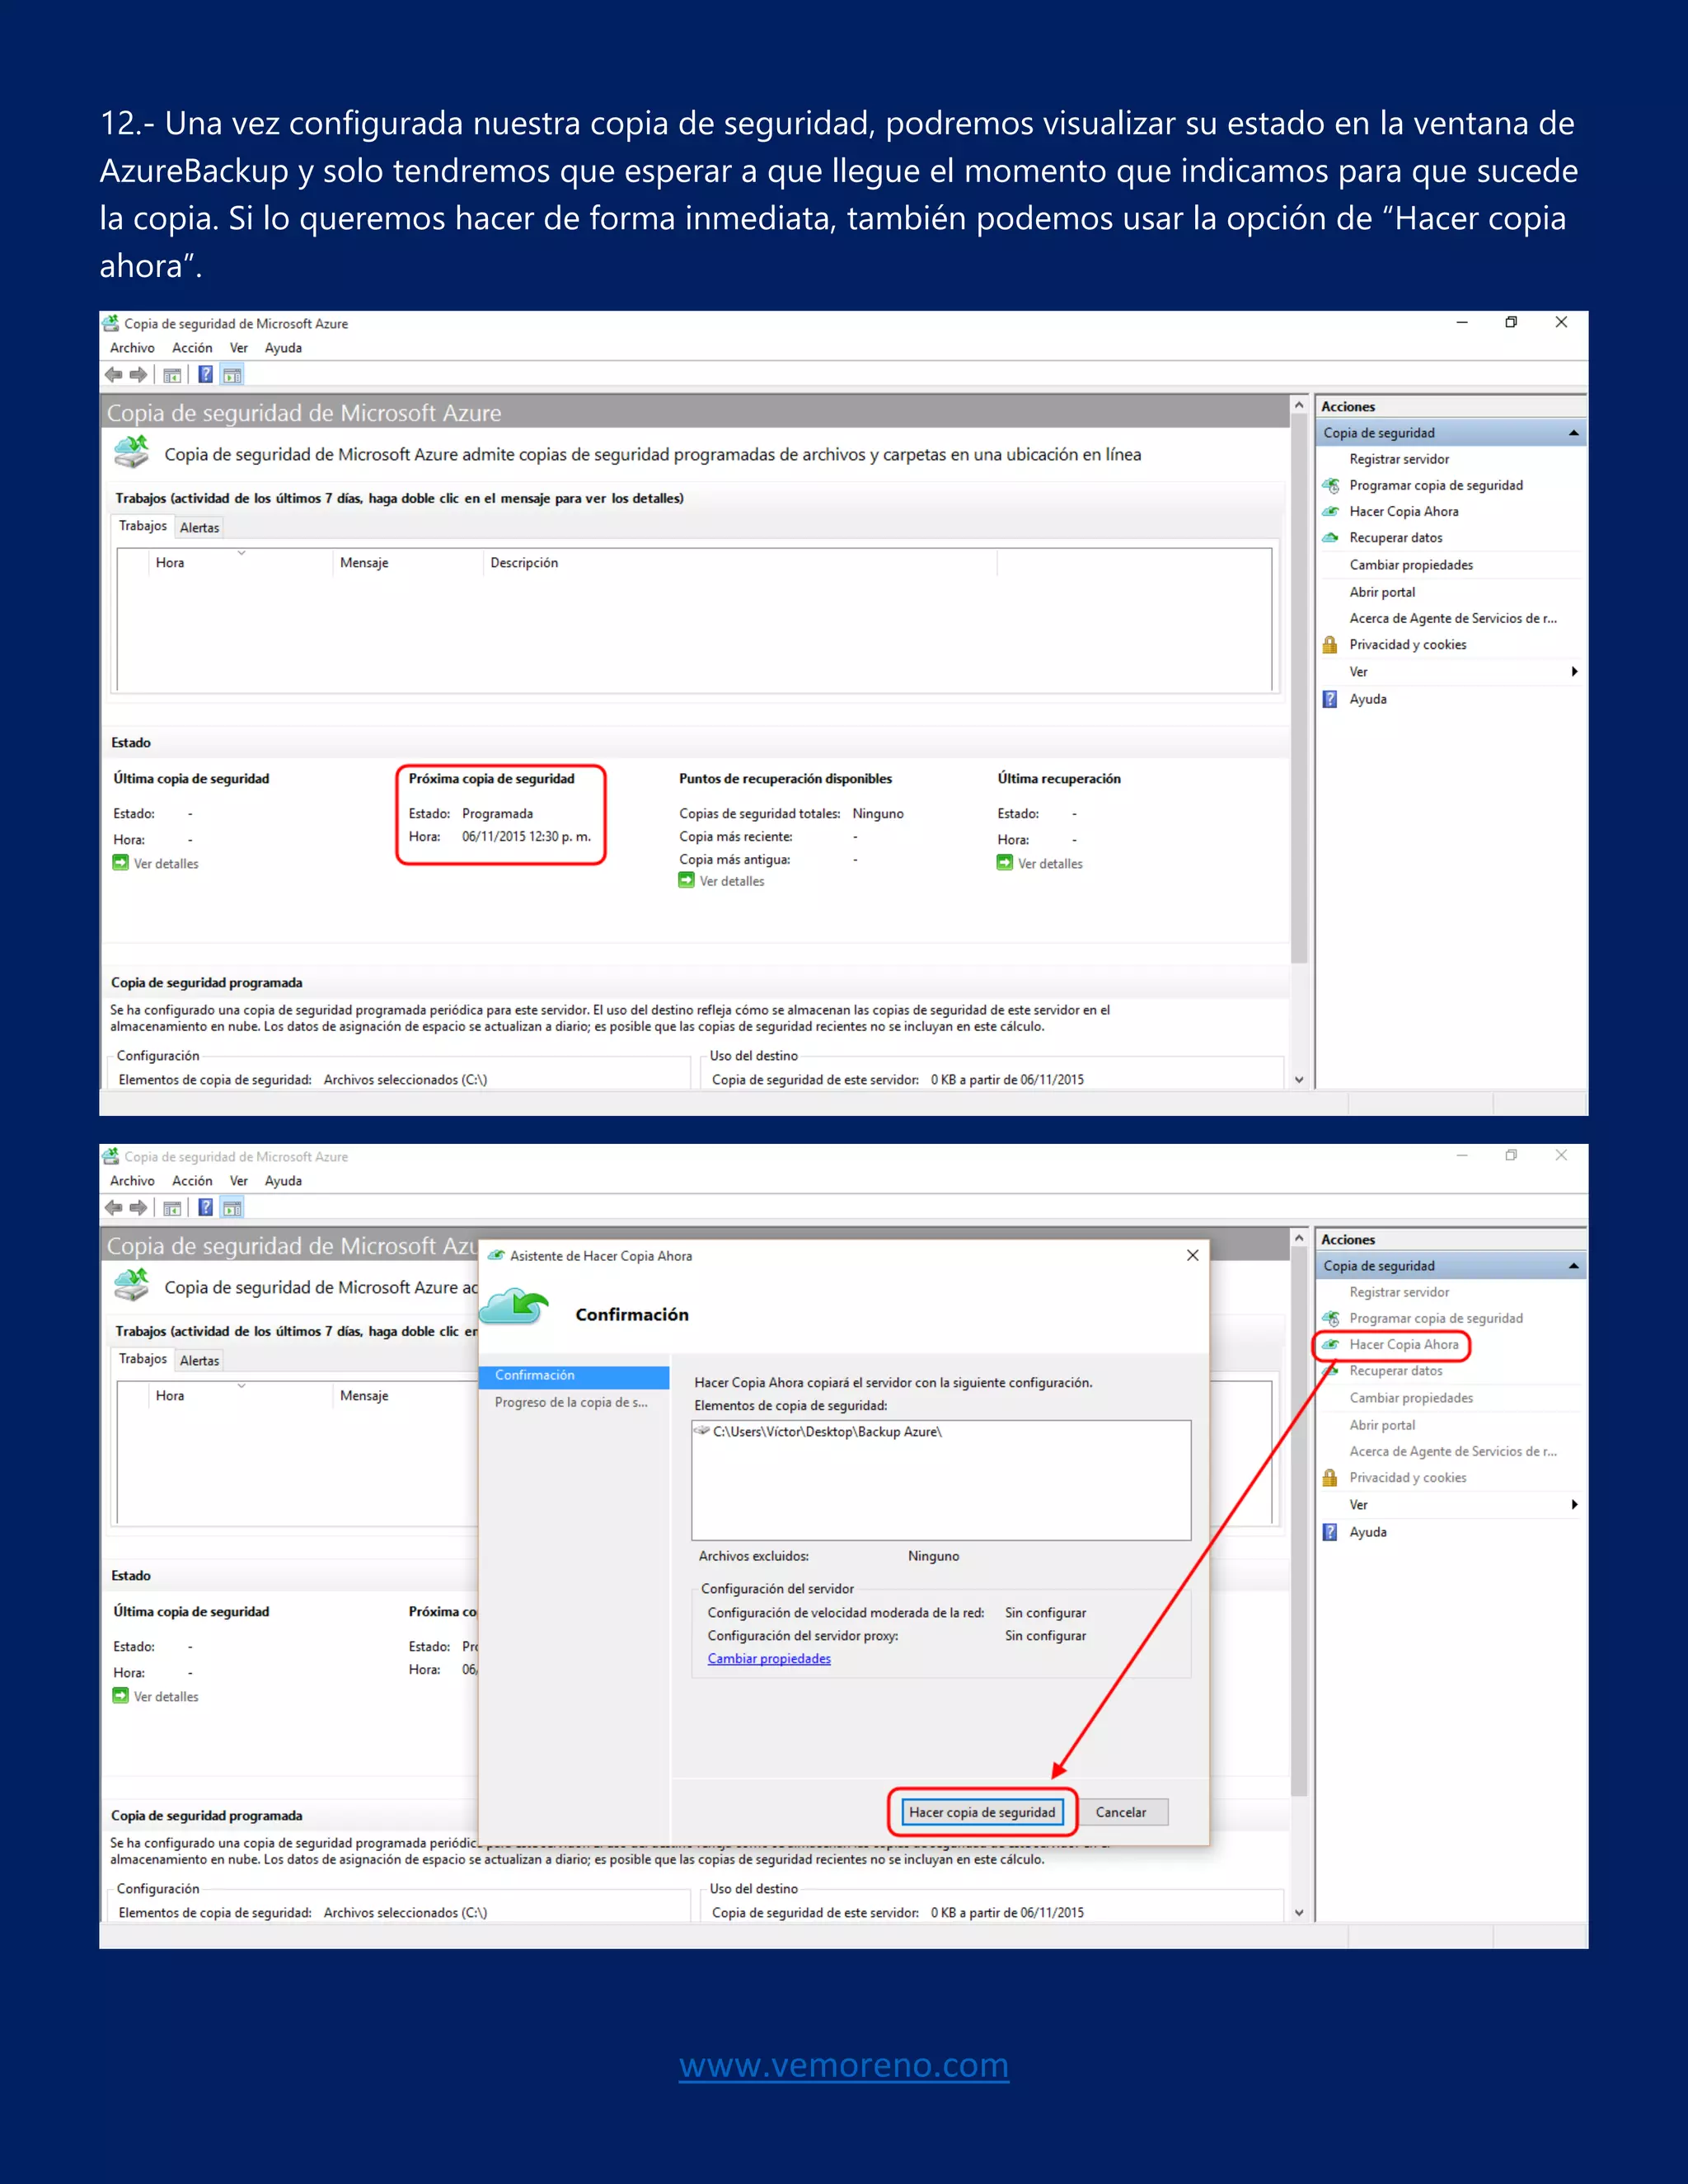Click the Ninguno value beside Copias de seguridad totales
This screenshot has width=1688, height=2184.
pyautogui.click(x=878, y=814)
